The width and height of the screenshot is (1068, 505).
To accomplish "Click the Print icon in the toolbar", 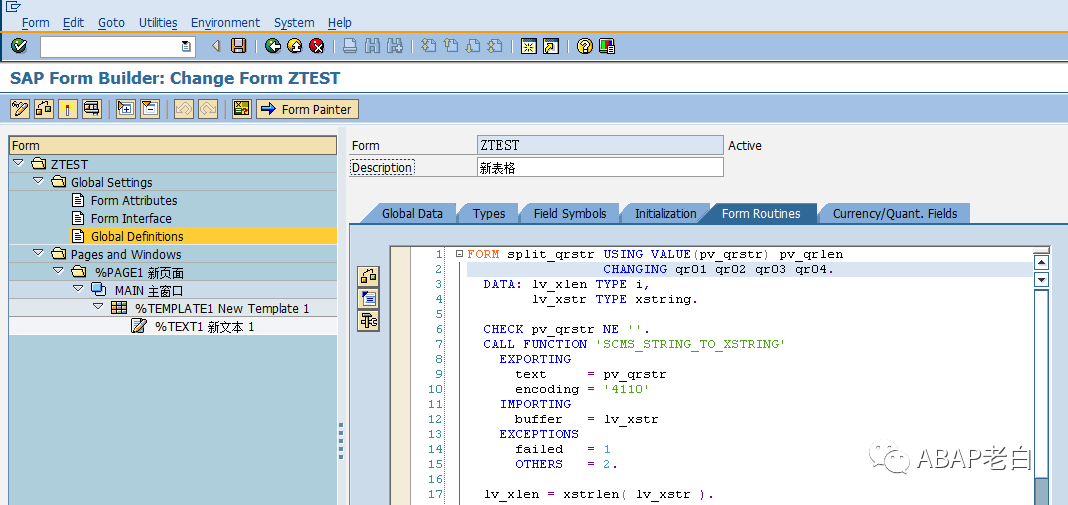I will [350, 46].
